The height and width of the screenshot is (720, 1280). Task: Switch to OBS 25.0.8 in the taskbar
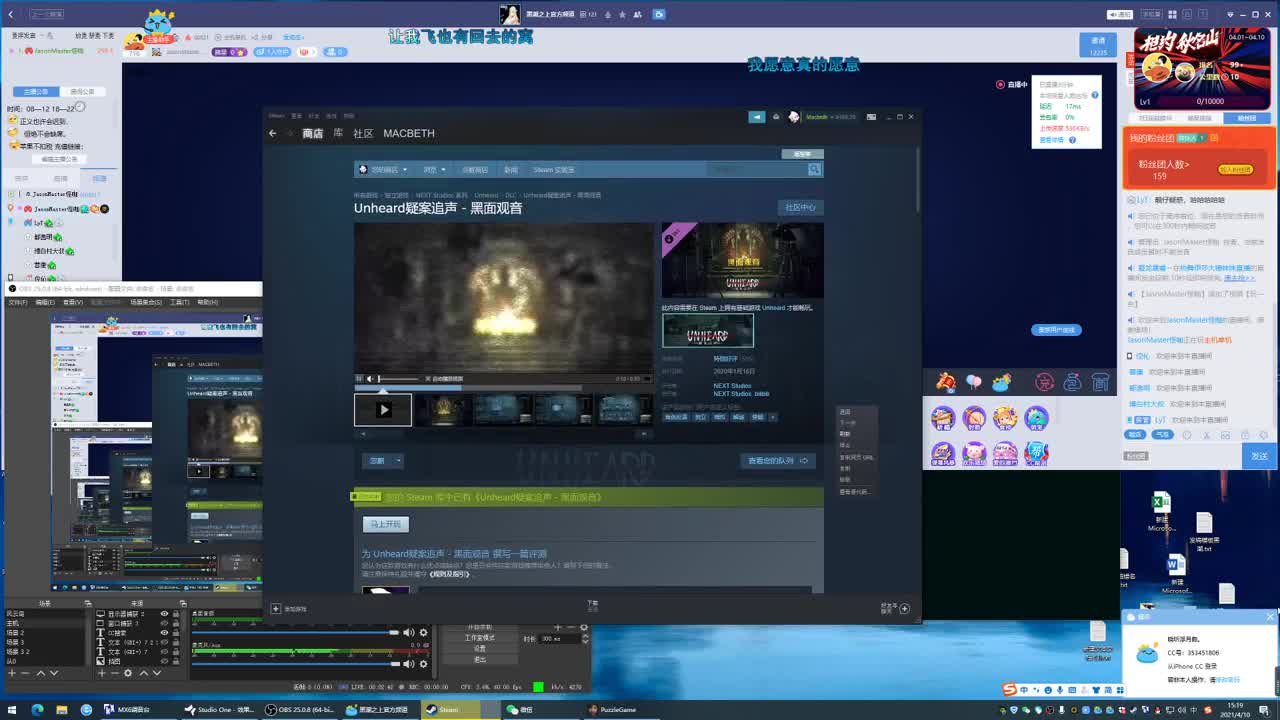point(300,710)
